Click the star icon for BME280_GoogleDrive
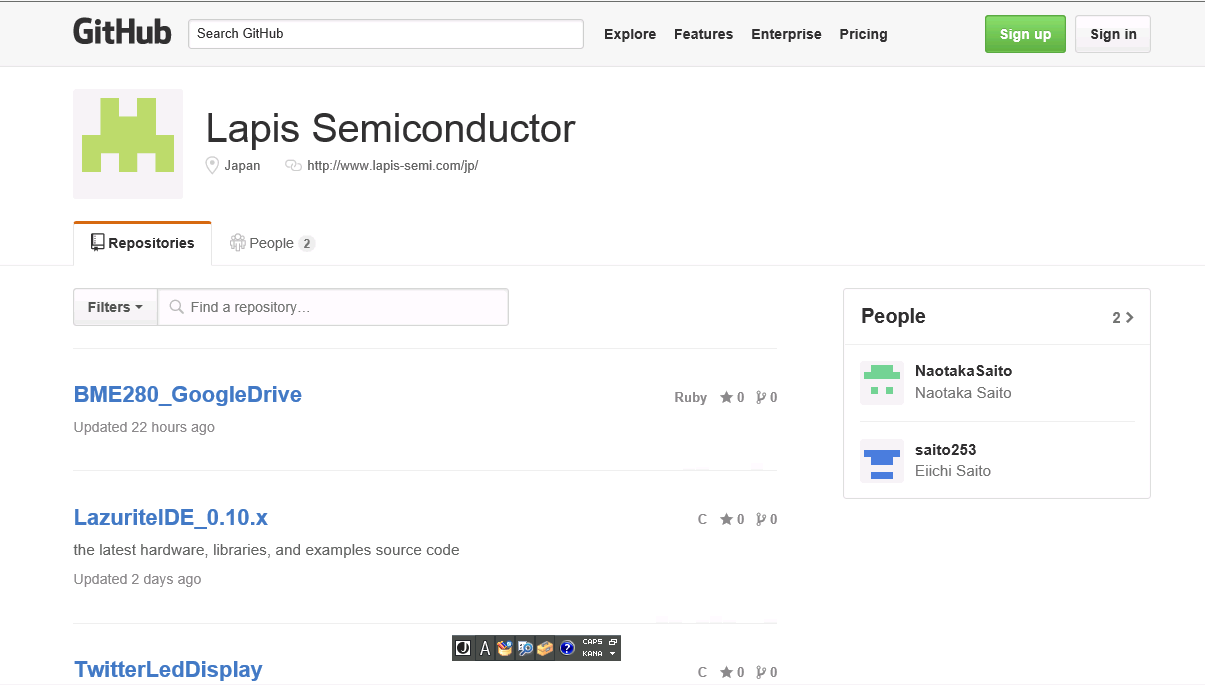Image resolution: width=1205 pixels, height=685 pixels. click(726, 397)
